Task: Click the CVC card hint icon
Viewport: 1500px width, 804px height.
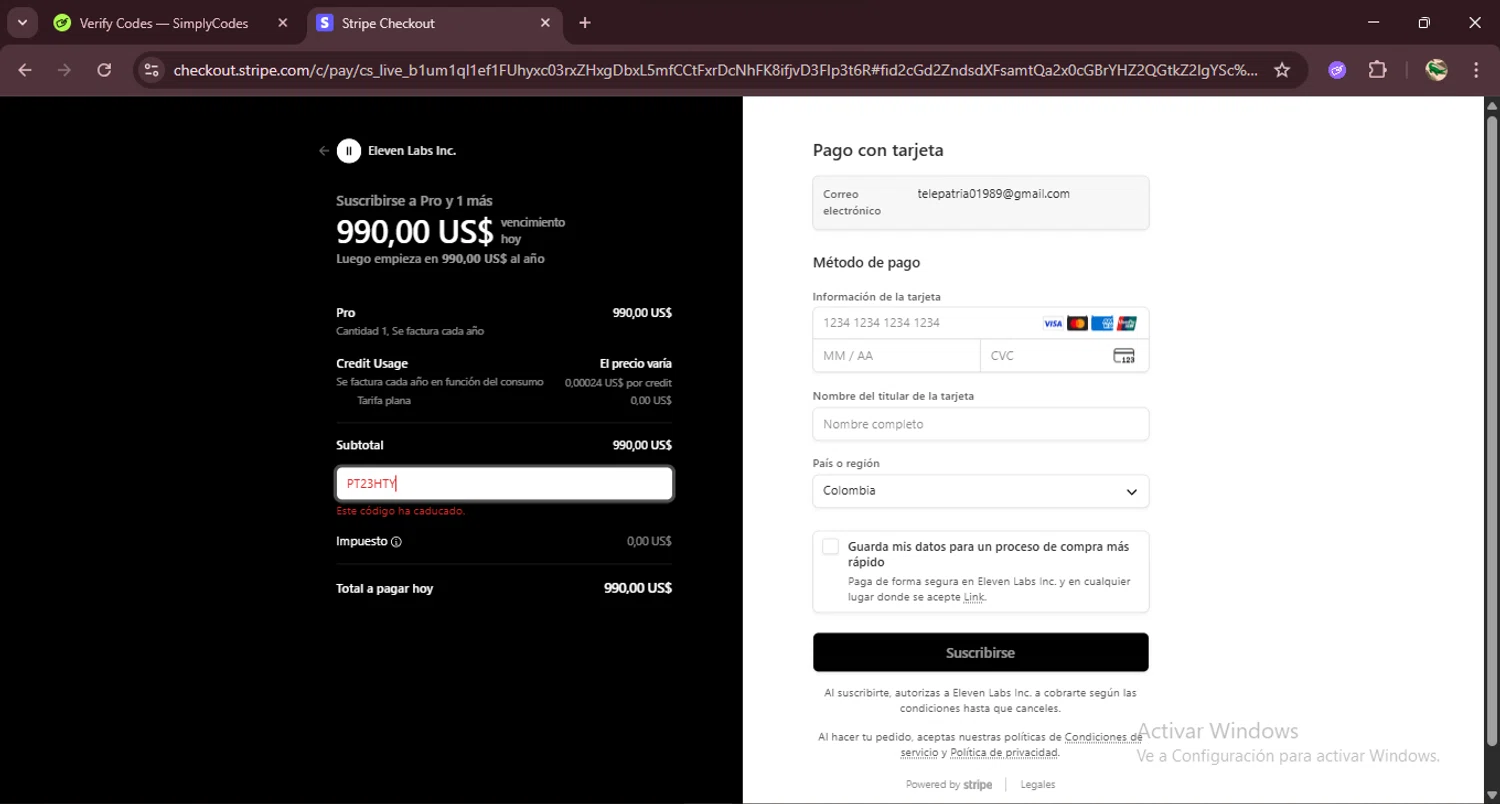Action: click(1124, 356)
